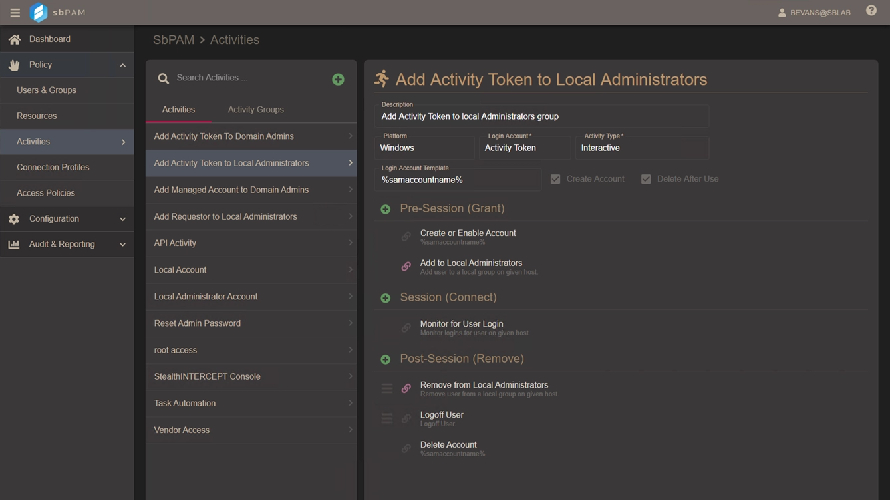The height and width of the screenshot is (500, 890).
Task: Add a Post-Session step with plus icon
Action: pos(385,360)
